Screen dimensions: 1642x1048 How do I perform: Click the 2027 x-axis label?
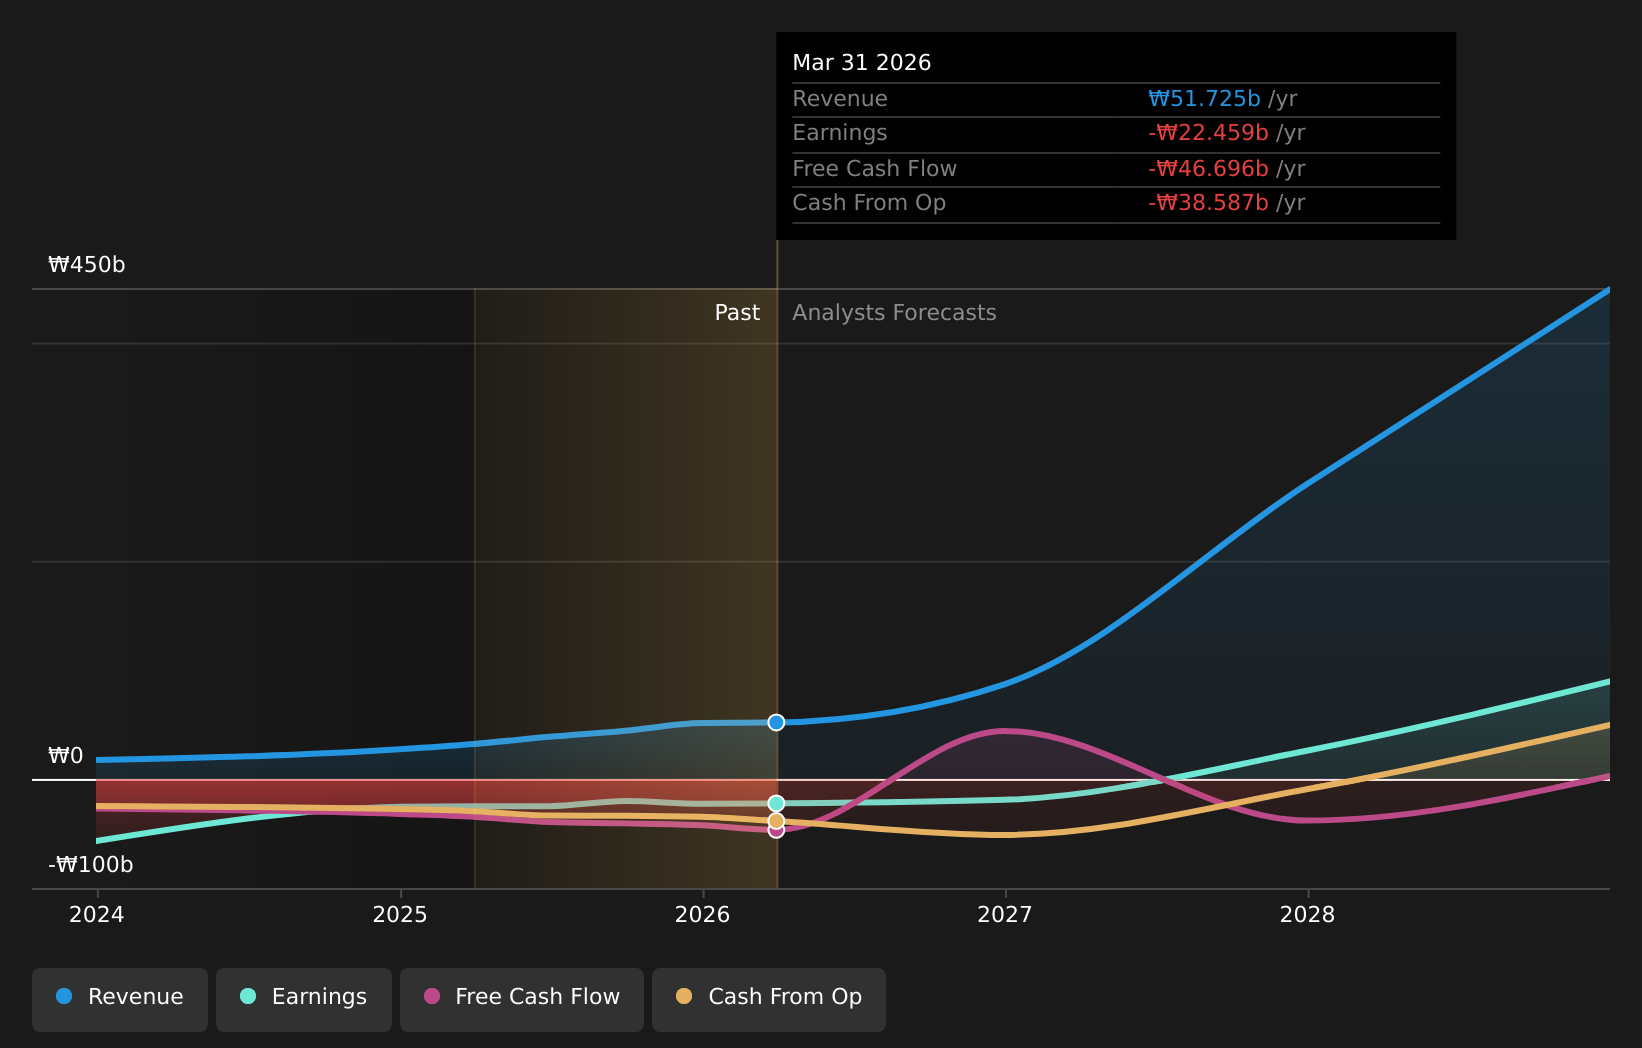[x=1005, y=915]
